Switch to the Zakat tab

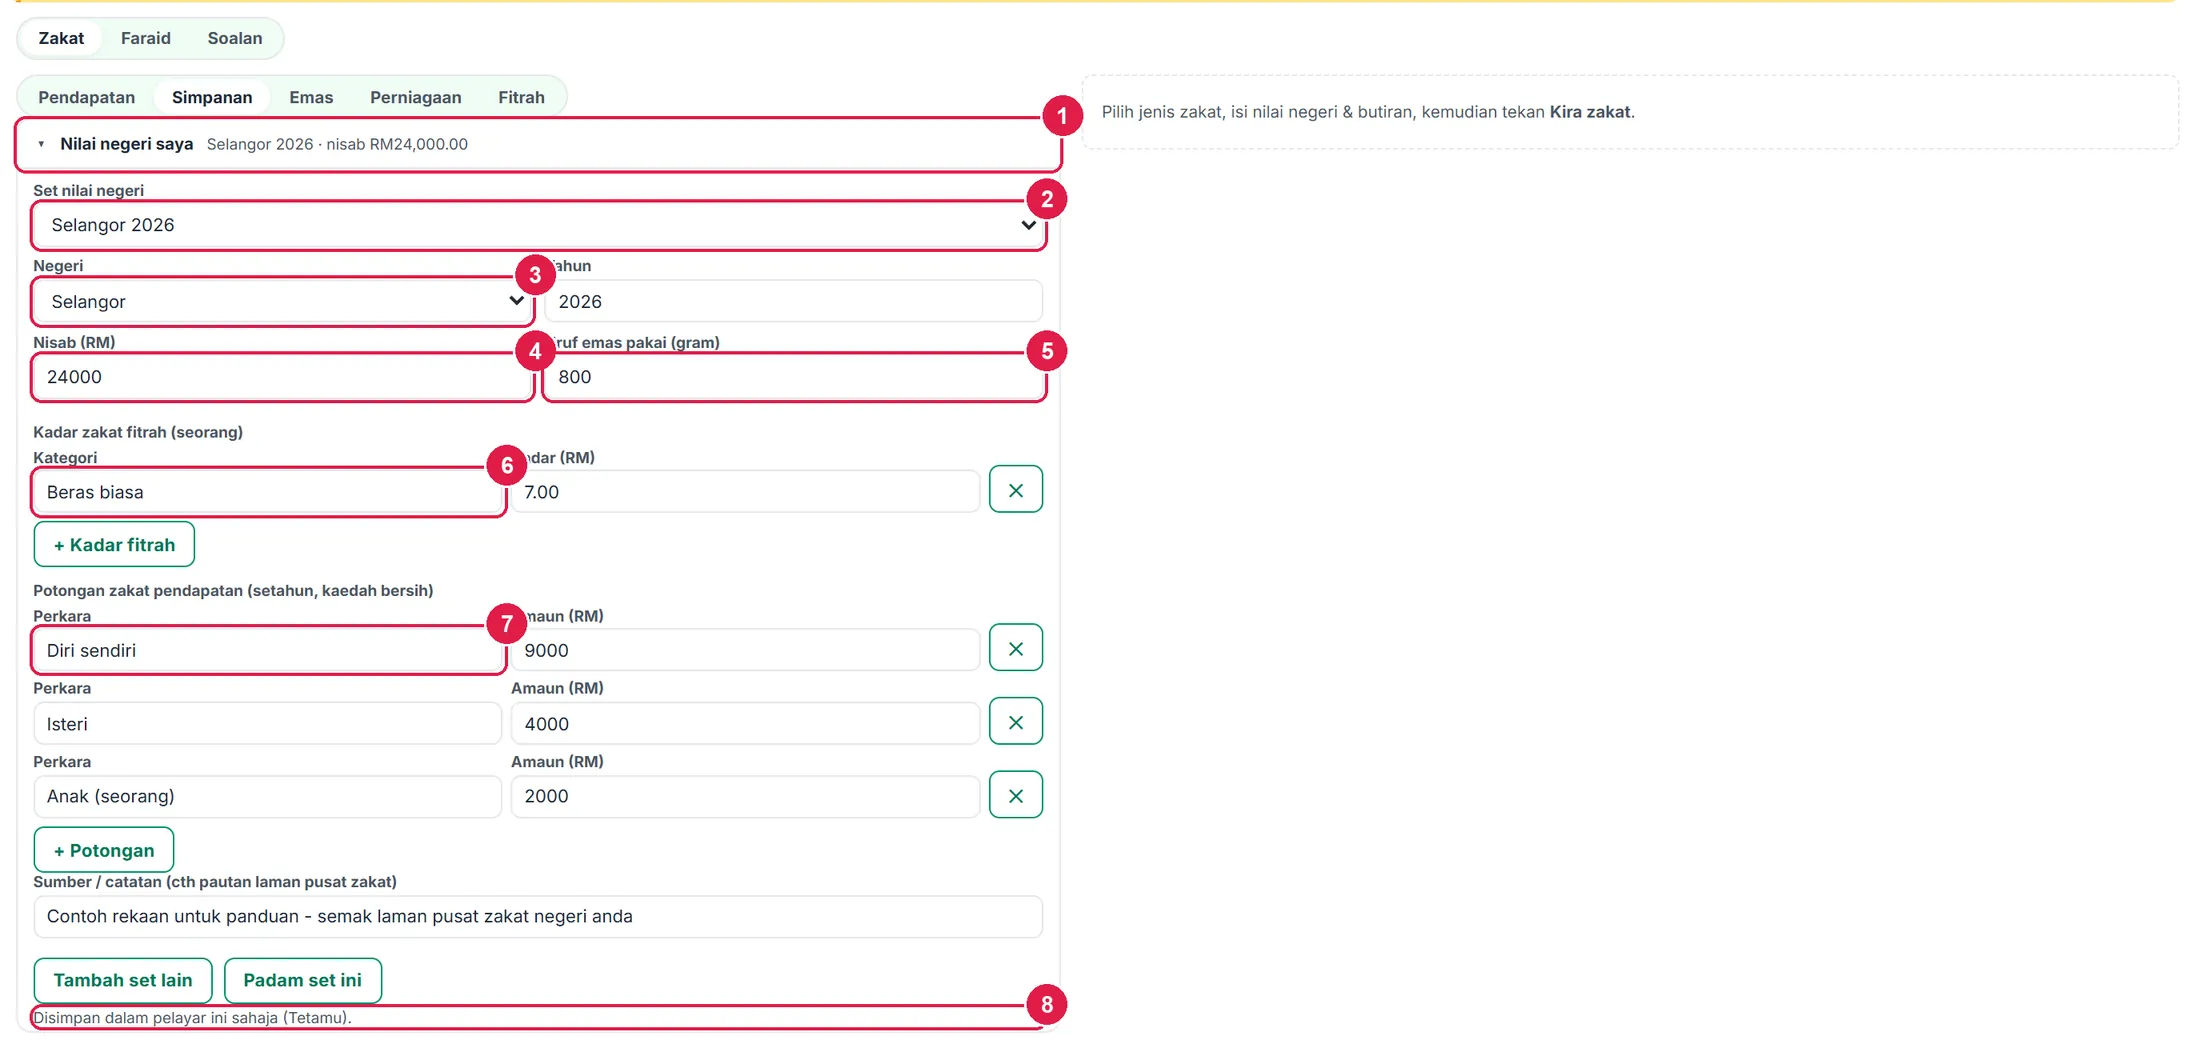tap(61, 38)
